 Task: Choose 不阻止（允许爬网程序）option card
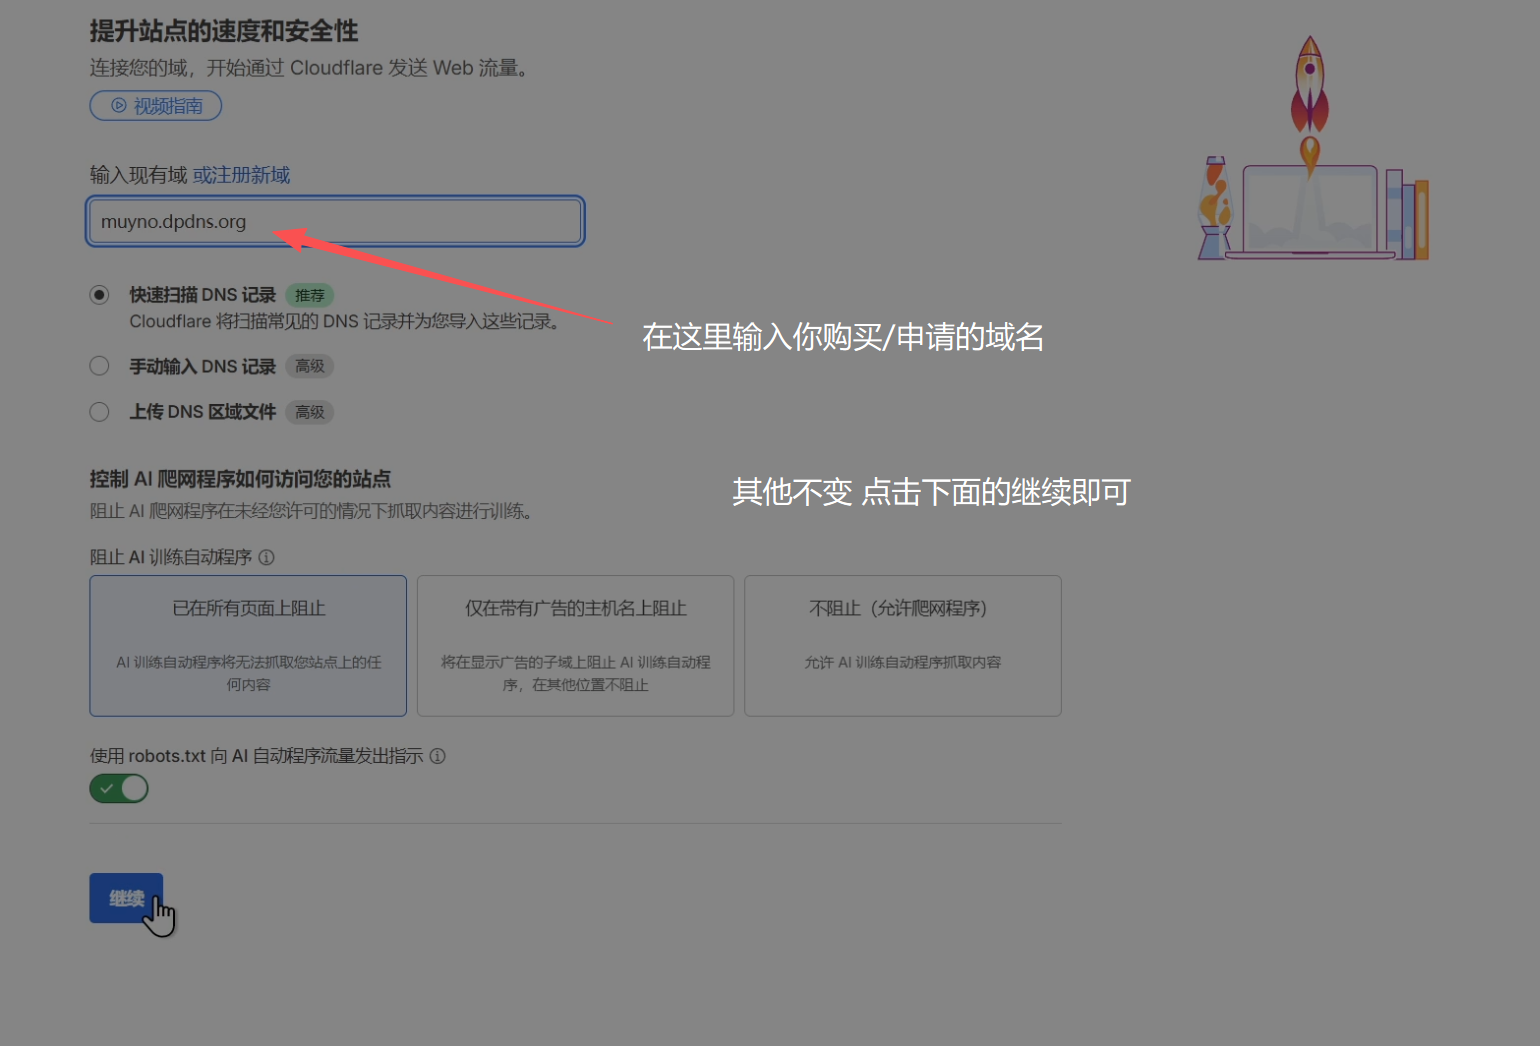[902, 645]
